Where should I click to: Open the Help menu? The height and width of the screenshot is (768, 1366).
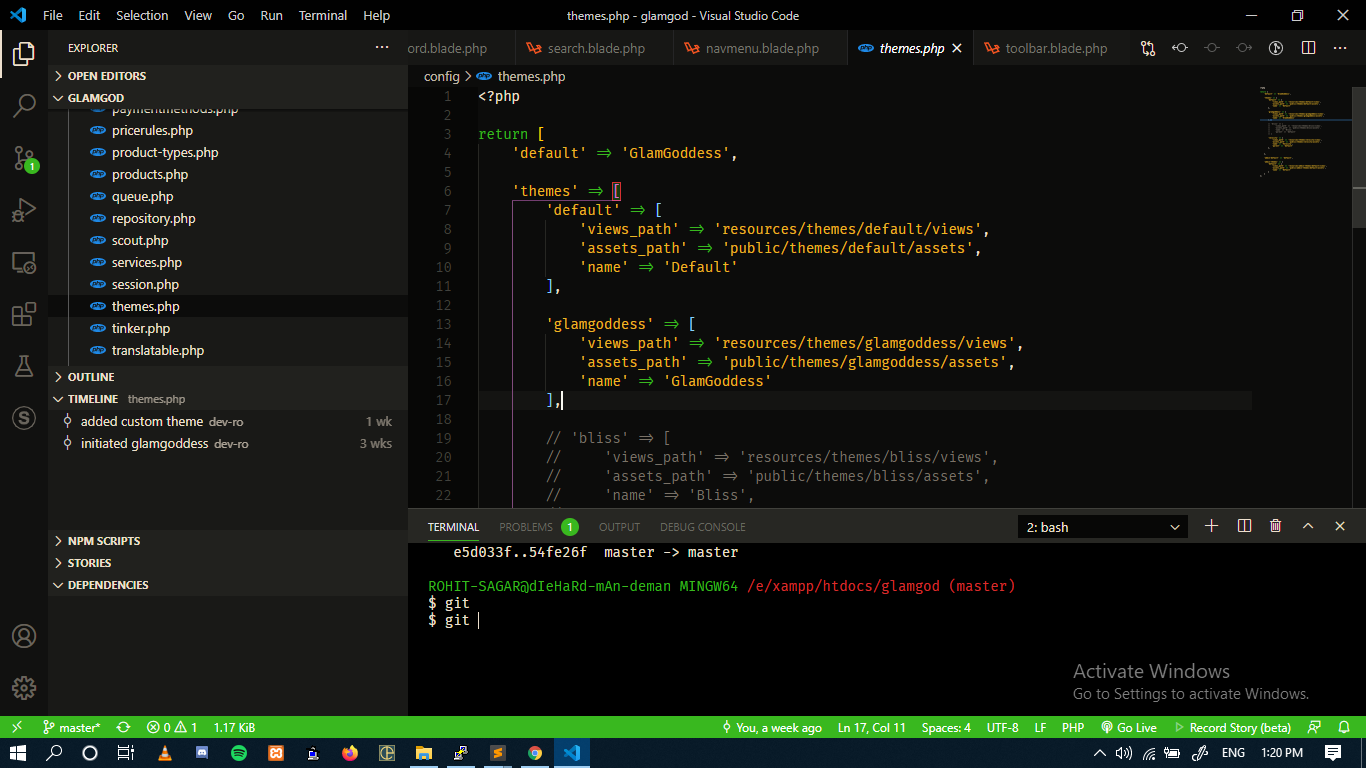coord(377,15)
